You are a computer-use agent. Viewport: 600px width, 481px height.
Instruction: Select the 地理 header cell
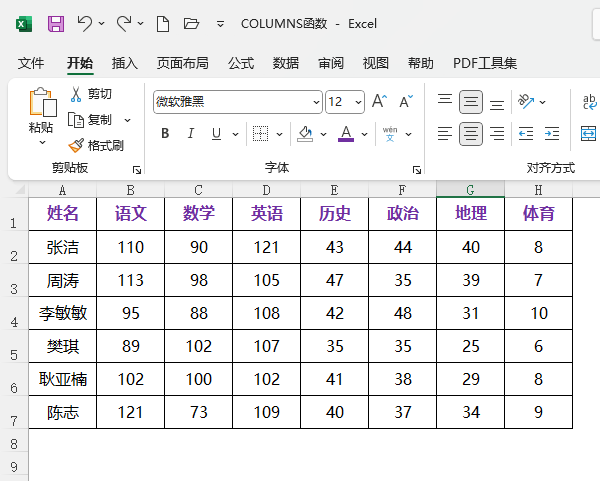(470, 214)
